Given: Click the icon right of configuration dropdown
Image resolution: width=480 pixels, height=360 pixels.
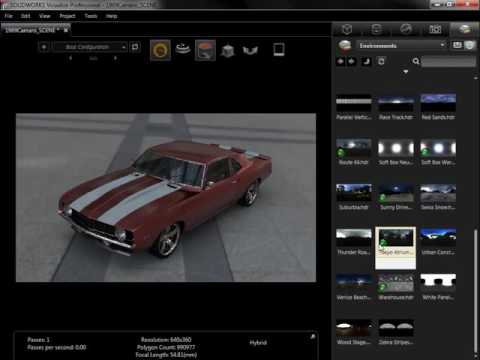Looking at the screenshot, I should 135,47.
